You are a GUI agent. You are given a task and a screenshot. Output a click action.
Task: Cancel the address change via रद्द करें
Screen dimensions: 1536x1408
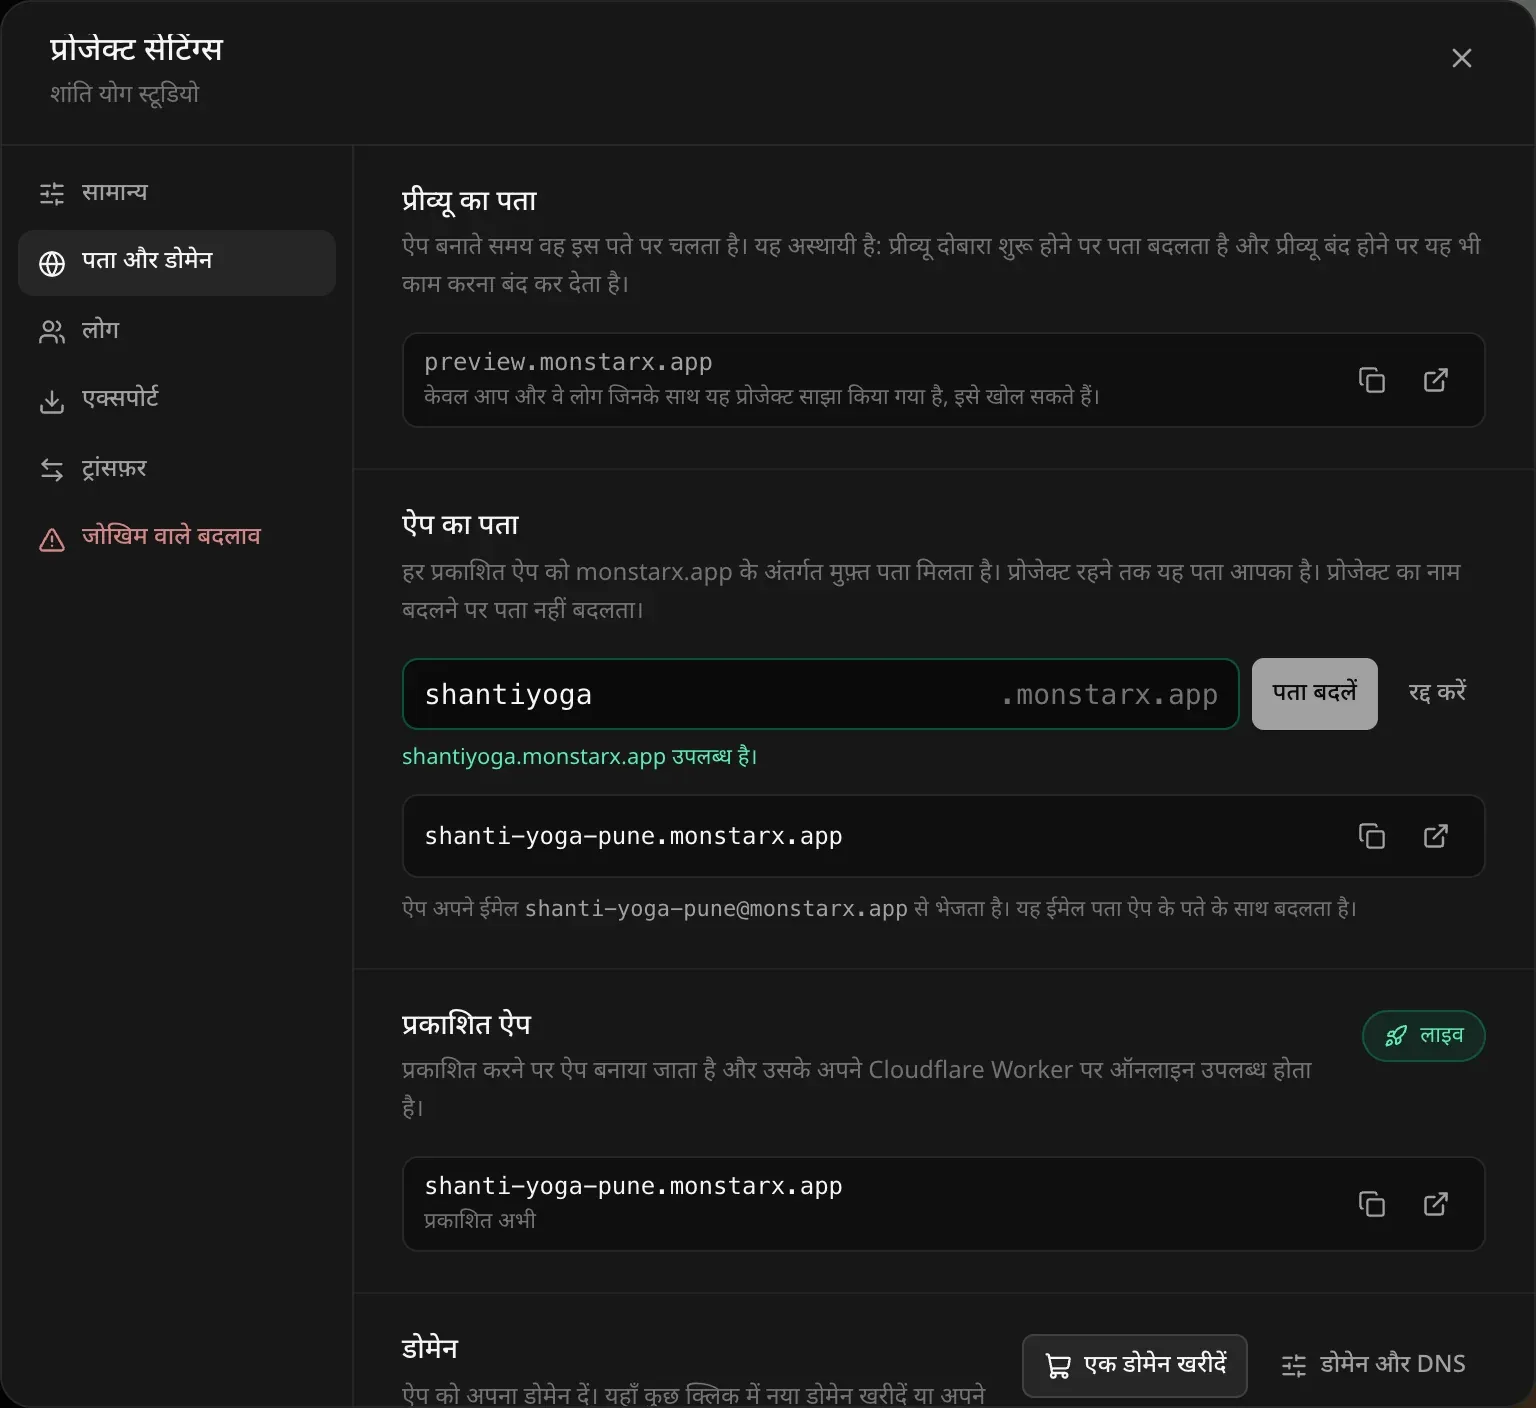coord(1437,694)
